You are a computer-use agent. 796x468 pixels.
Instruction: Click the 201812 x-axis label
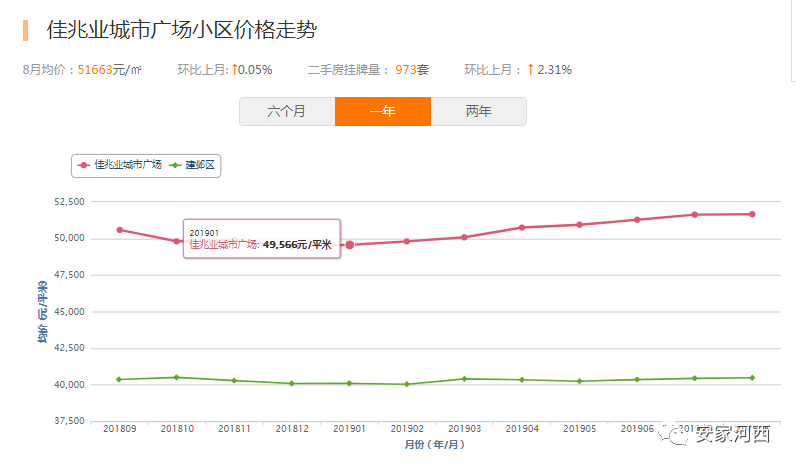pos(292,428)
